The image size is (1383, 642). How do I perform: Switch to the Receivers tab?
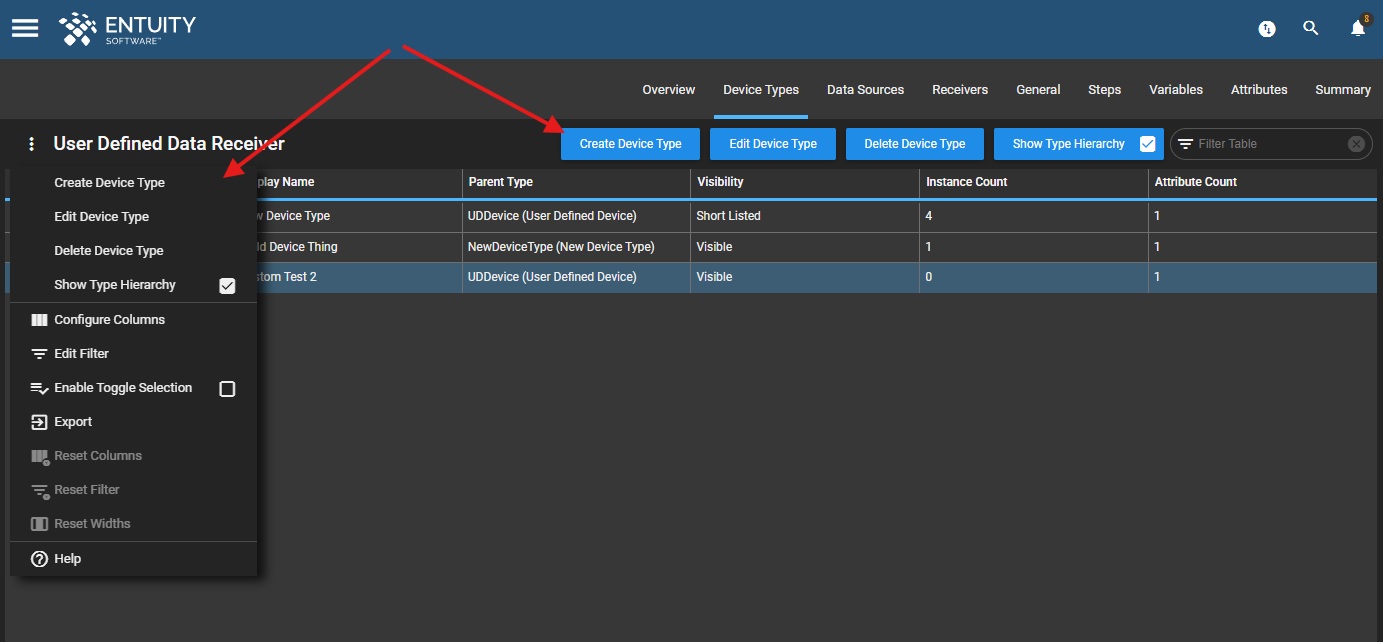point(960,90)
